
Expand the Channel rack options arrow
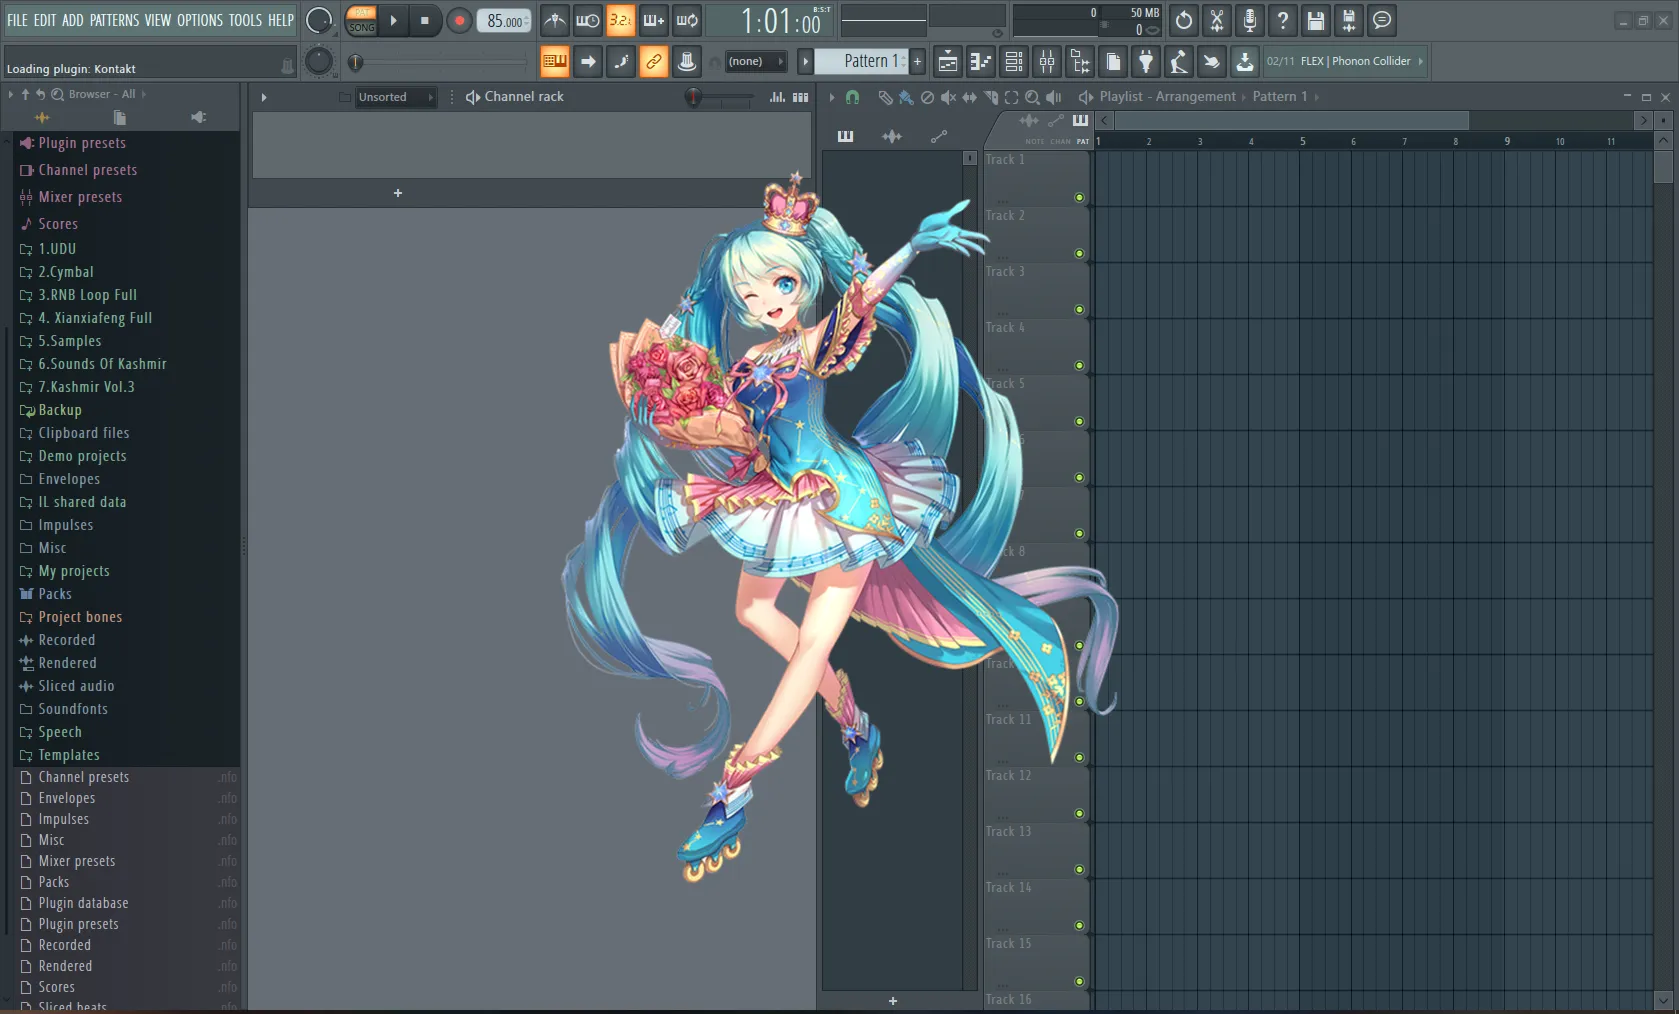tap(264, 97)
